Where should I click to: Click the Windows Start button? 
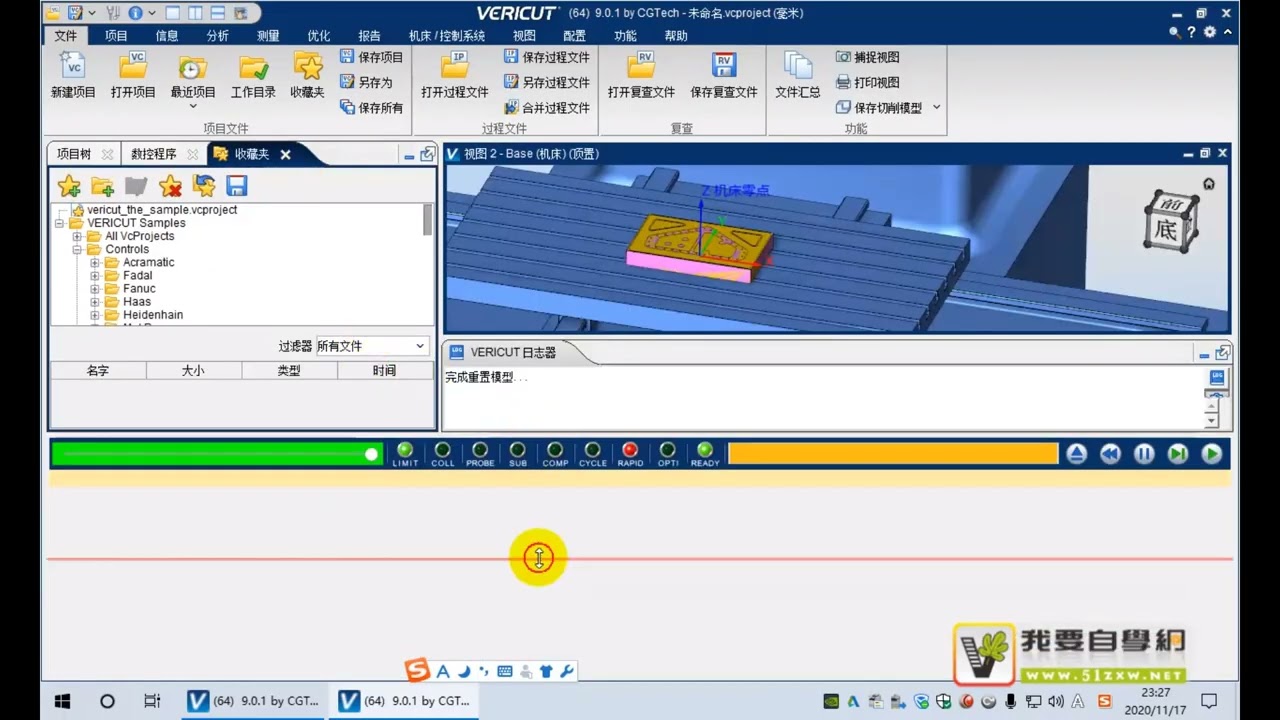[x=62, y=701]
